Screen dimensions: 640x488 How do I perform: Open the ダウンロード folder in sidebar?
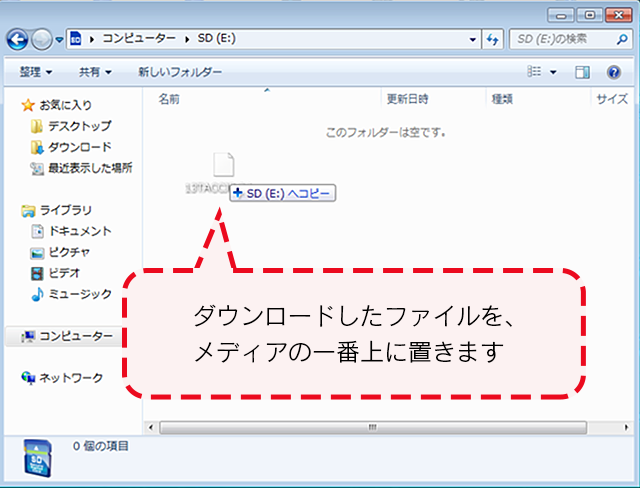[x=79, y=147]
